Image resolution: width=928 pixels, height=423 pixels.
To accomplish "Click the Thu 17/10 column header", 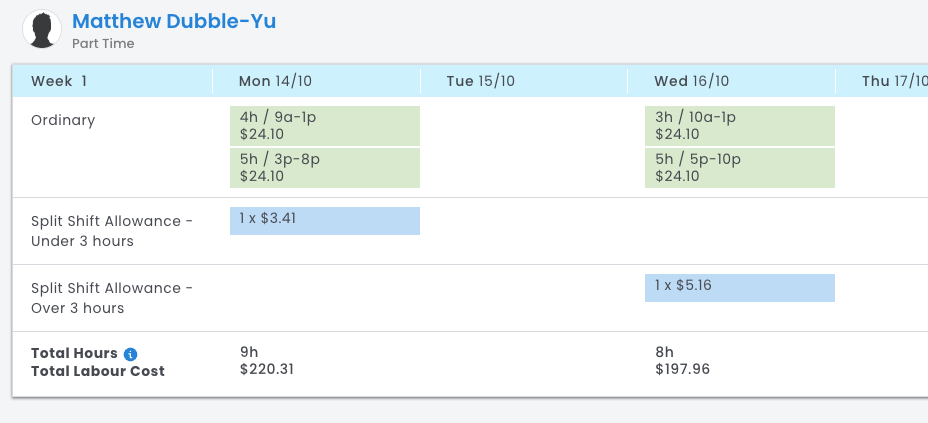I will [x=893, y=81].
